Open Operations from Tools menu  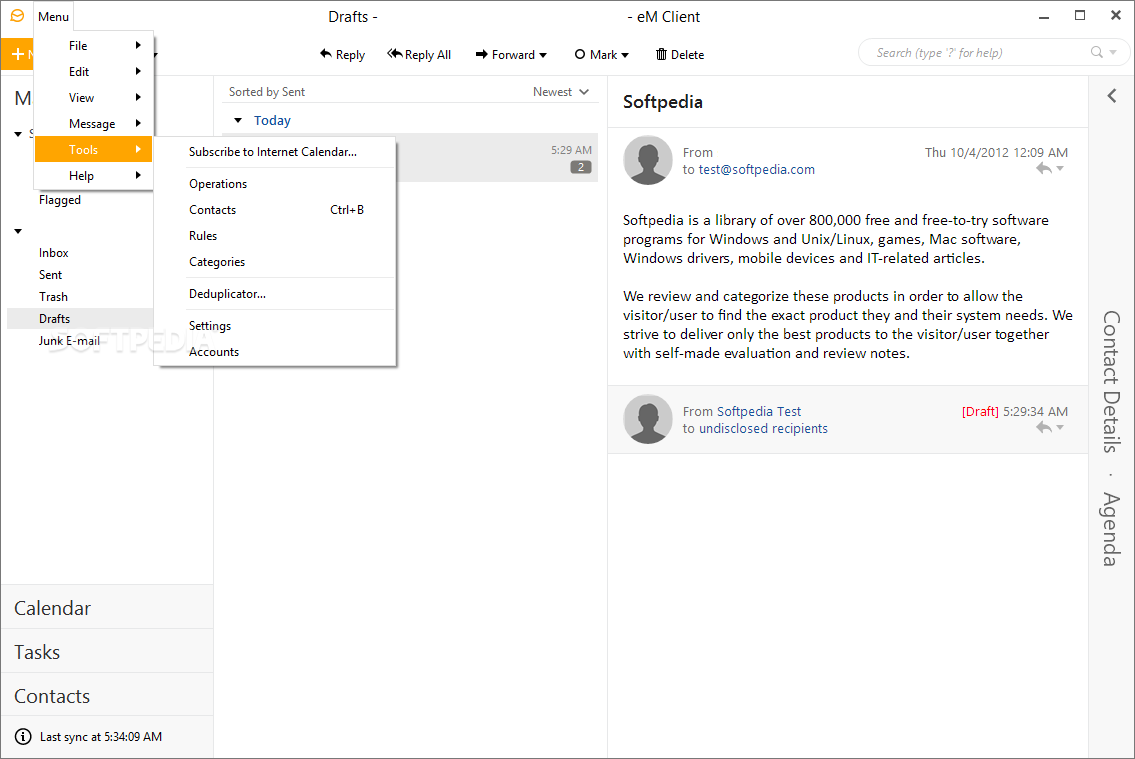point(275,184)
